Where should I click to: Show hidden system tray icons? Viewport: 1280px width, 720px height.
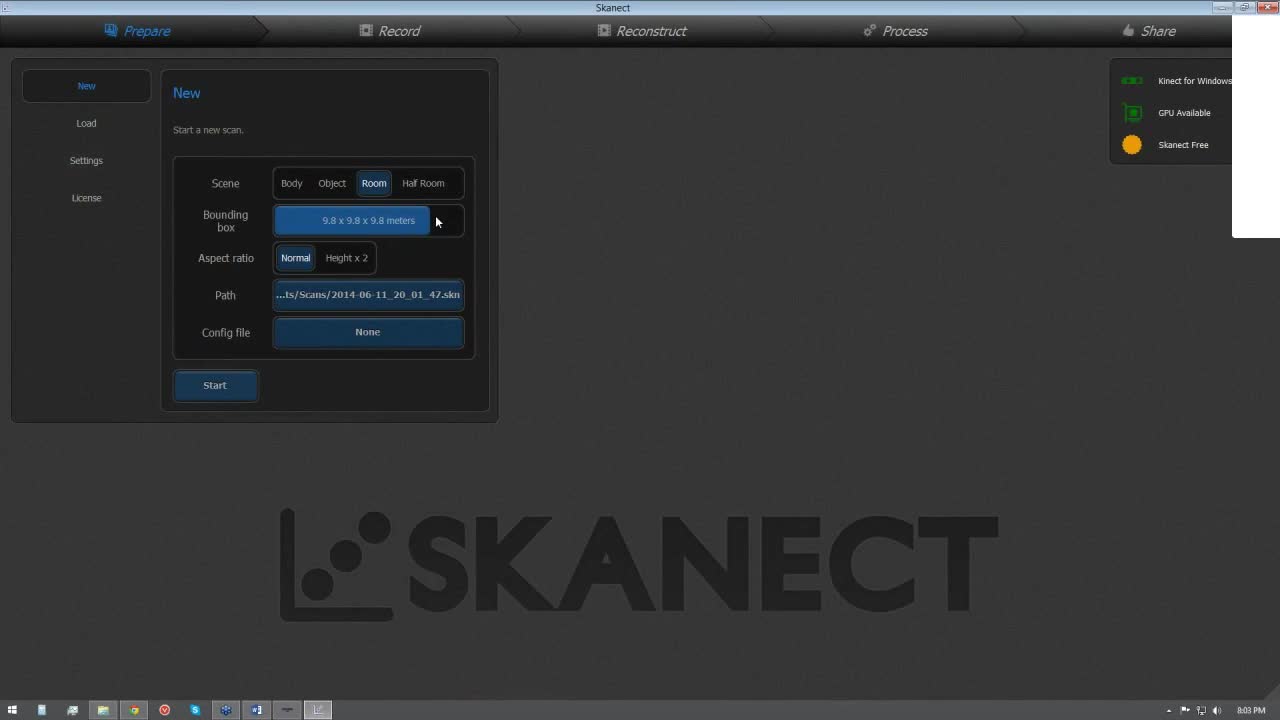(x=1169, y=711)
